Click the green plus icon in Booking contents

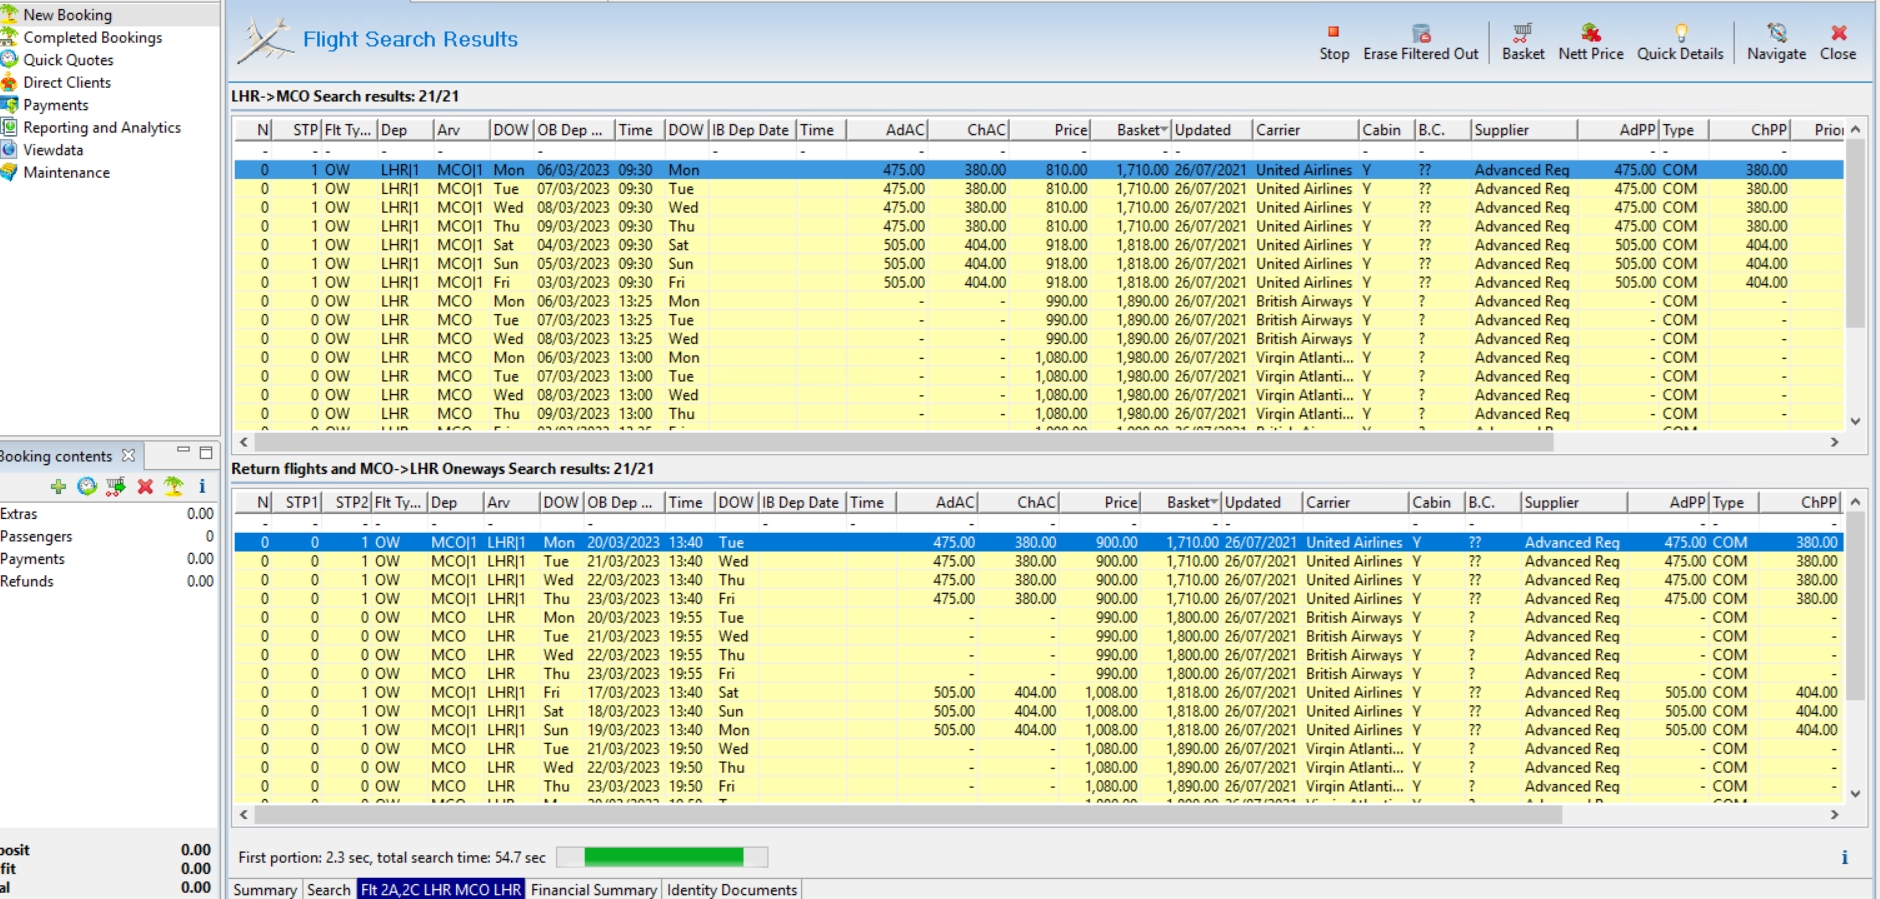58,487
